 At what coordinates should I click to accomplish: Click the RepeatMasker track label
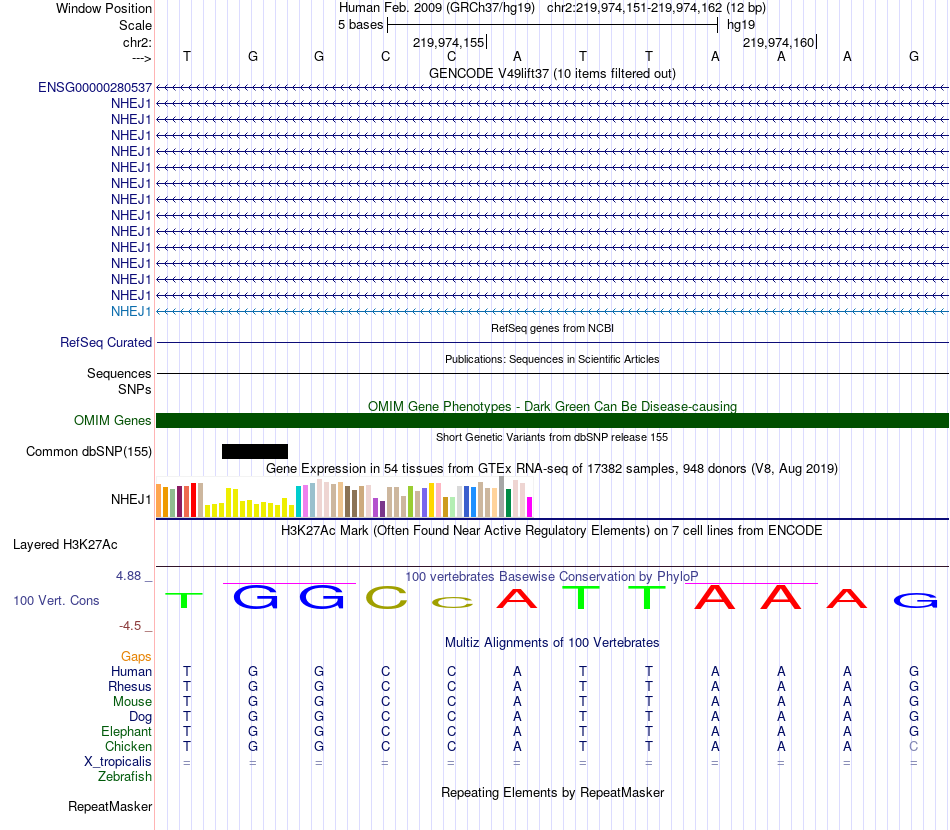tap(110, 806)
